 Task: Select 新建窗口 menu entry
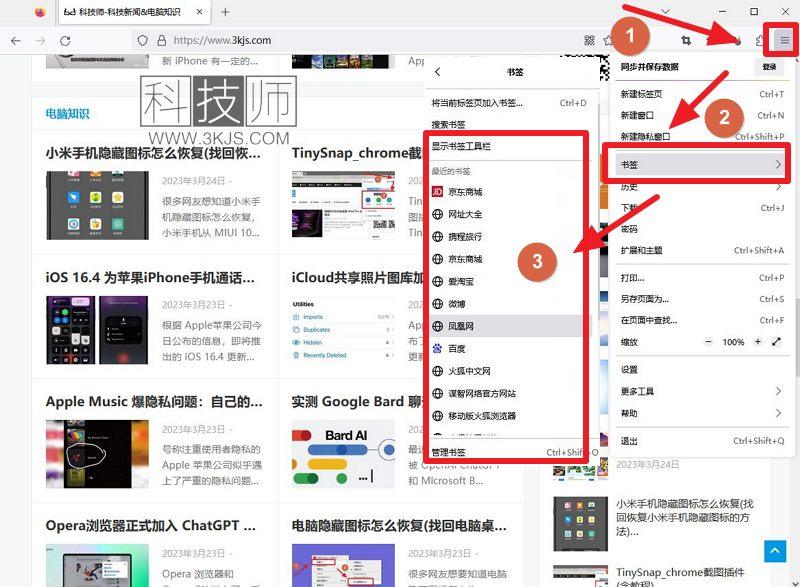pyautogui.click(x=702, y=115)
